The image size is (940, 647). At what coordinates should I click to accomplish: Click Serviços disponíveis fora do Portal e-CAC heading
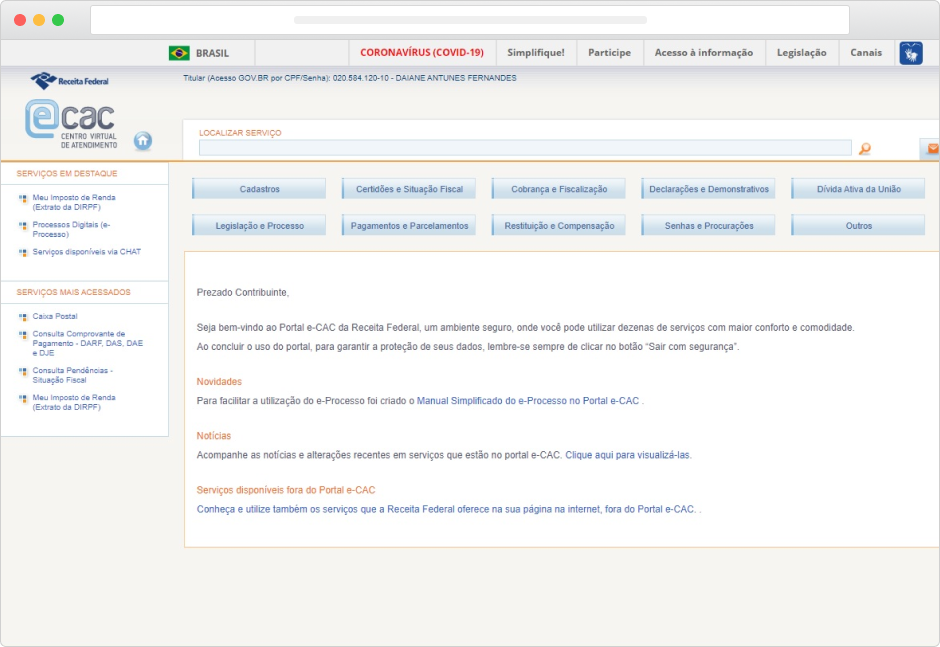(x=286, y=490)
